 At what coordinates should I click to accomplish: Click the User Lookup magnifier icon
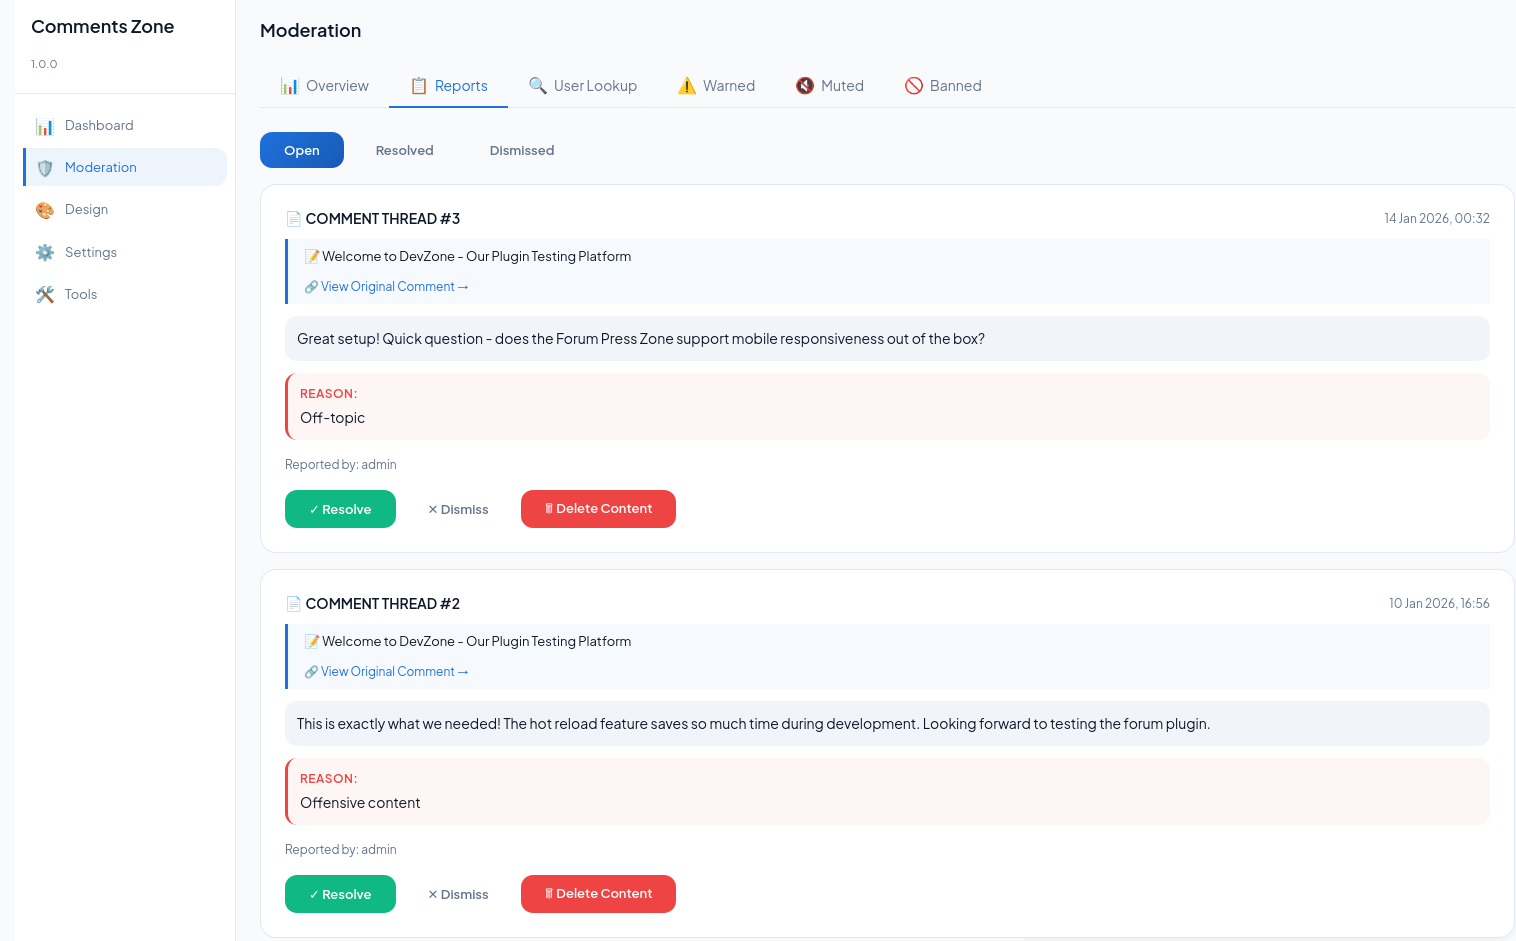pyautogui.click(x=538, y=86)
